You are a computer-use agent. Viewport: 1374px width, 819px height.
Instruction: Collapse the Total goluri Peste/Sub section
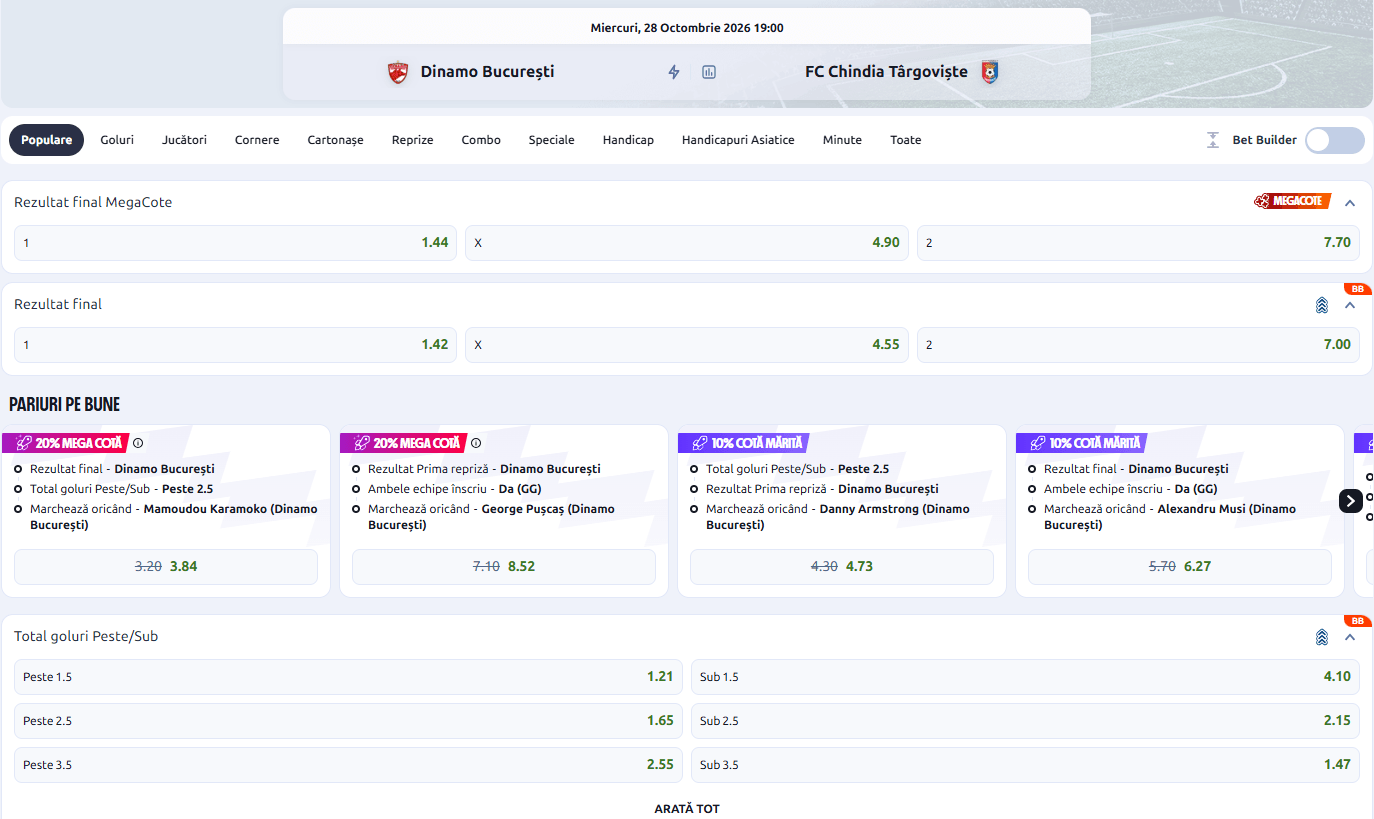pyautogui.click(x=1350, y=637)
